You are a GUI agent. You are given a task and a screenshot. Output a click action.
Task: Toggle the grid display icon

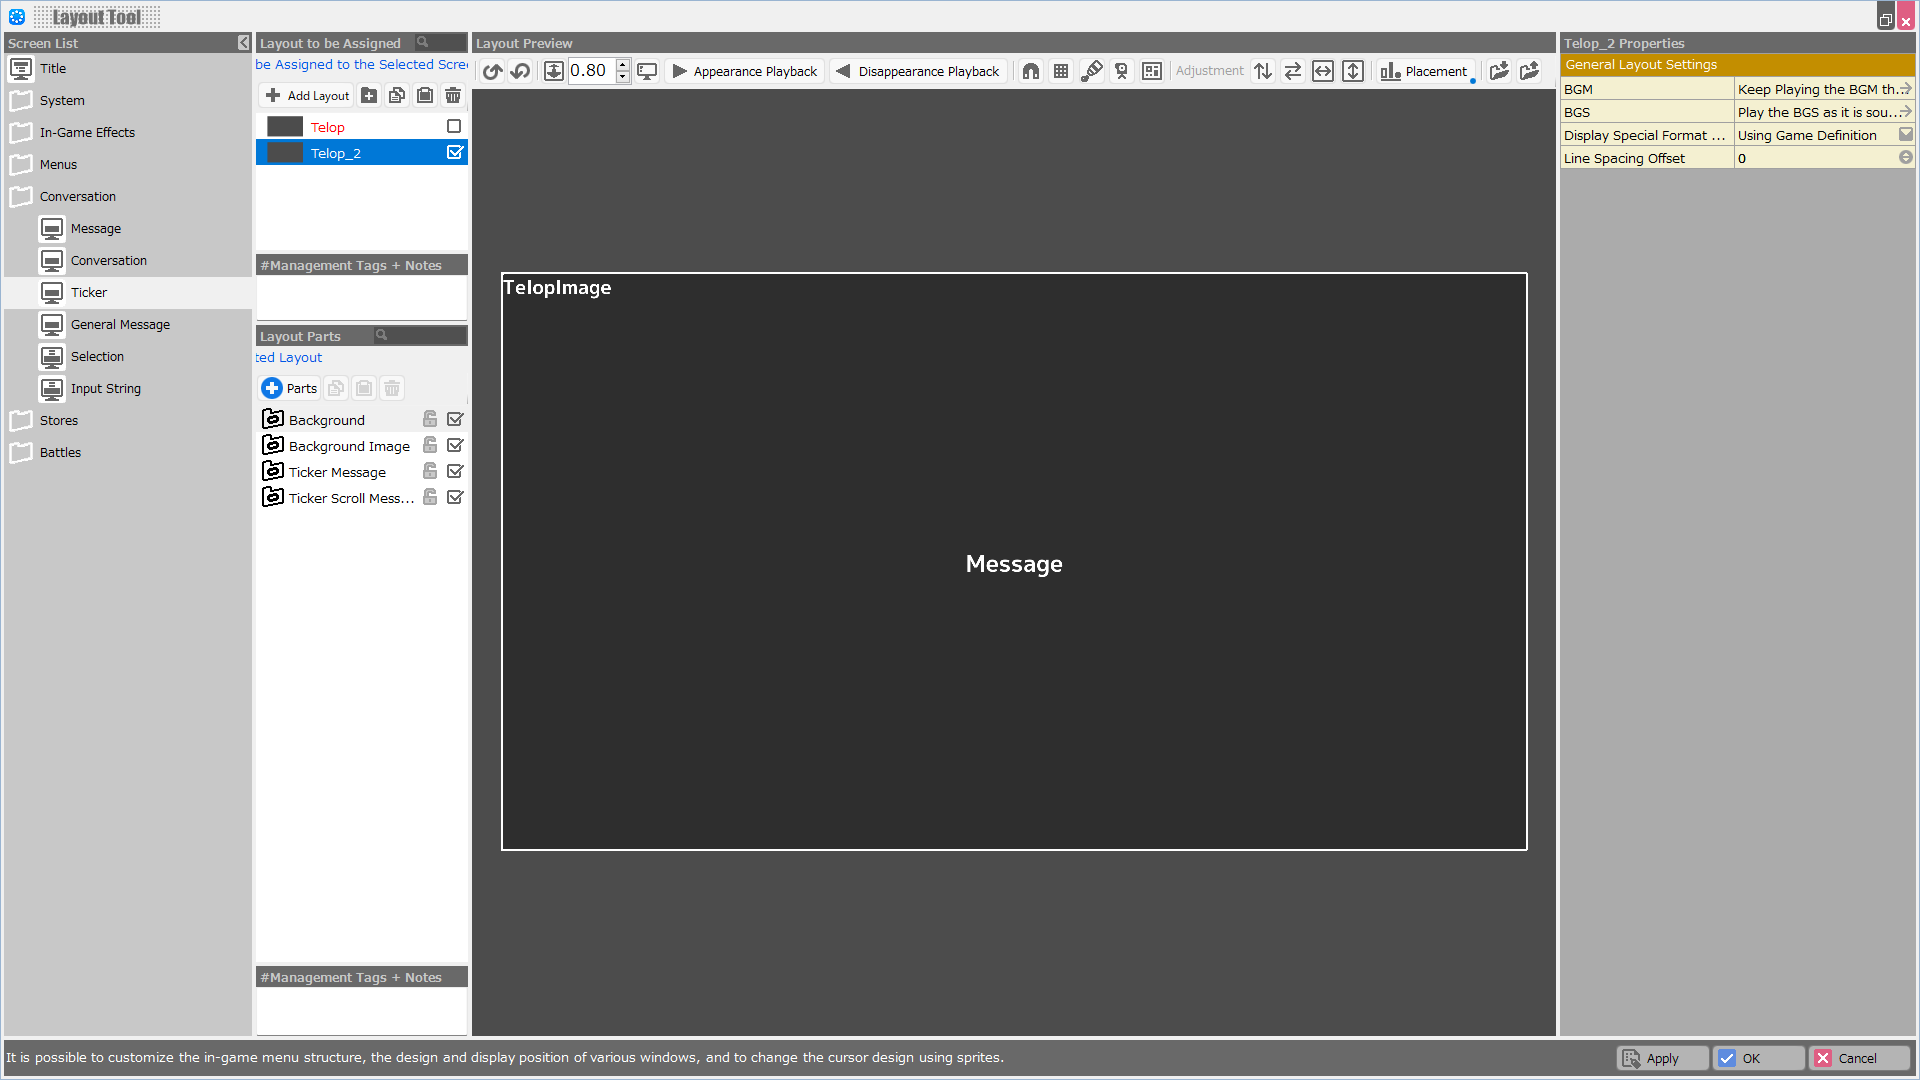tap(1061, 71)
